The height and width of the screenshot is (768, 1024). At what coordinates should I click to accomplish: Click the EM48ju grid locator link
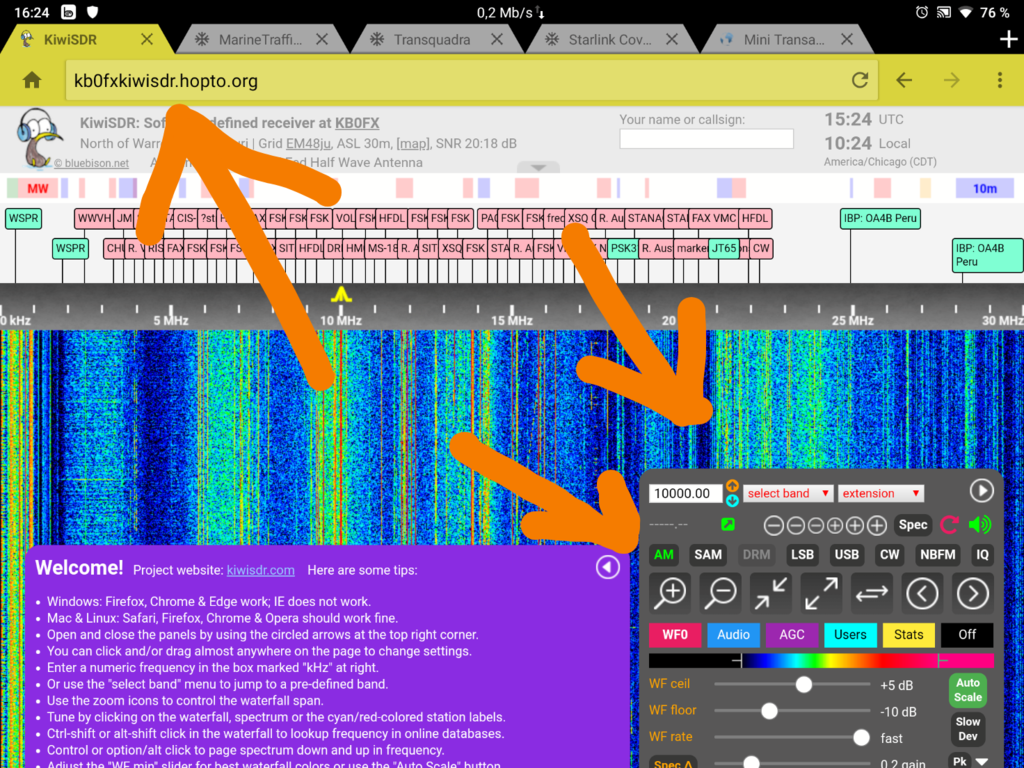pos(308,143)
